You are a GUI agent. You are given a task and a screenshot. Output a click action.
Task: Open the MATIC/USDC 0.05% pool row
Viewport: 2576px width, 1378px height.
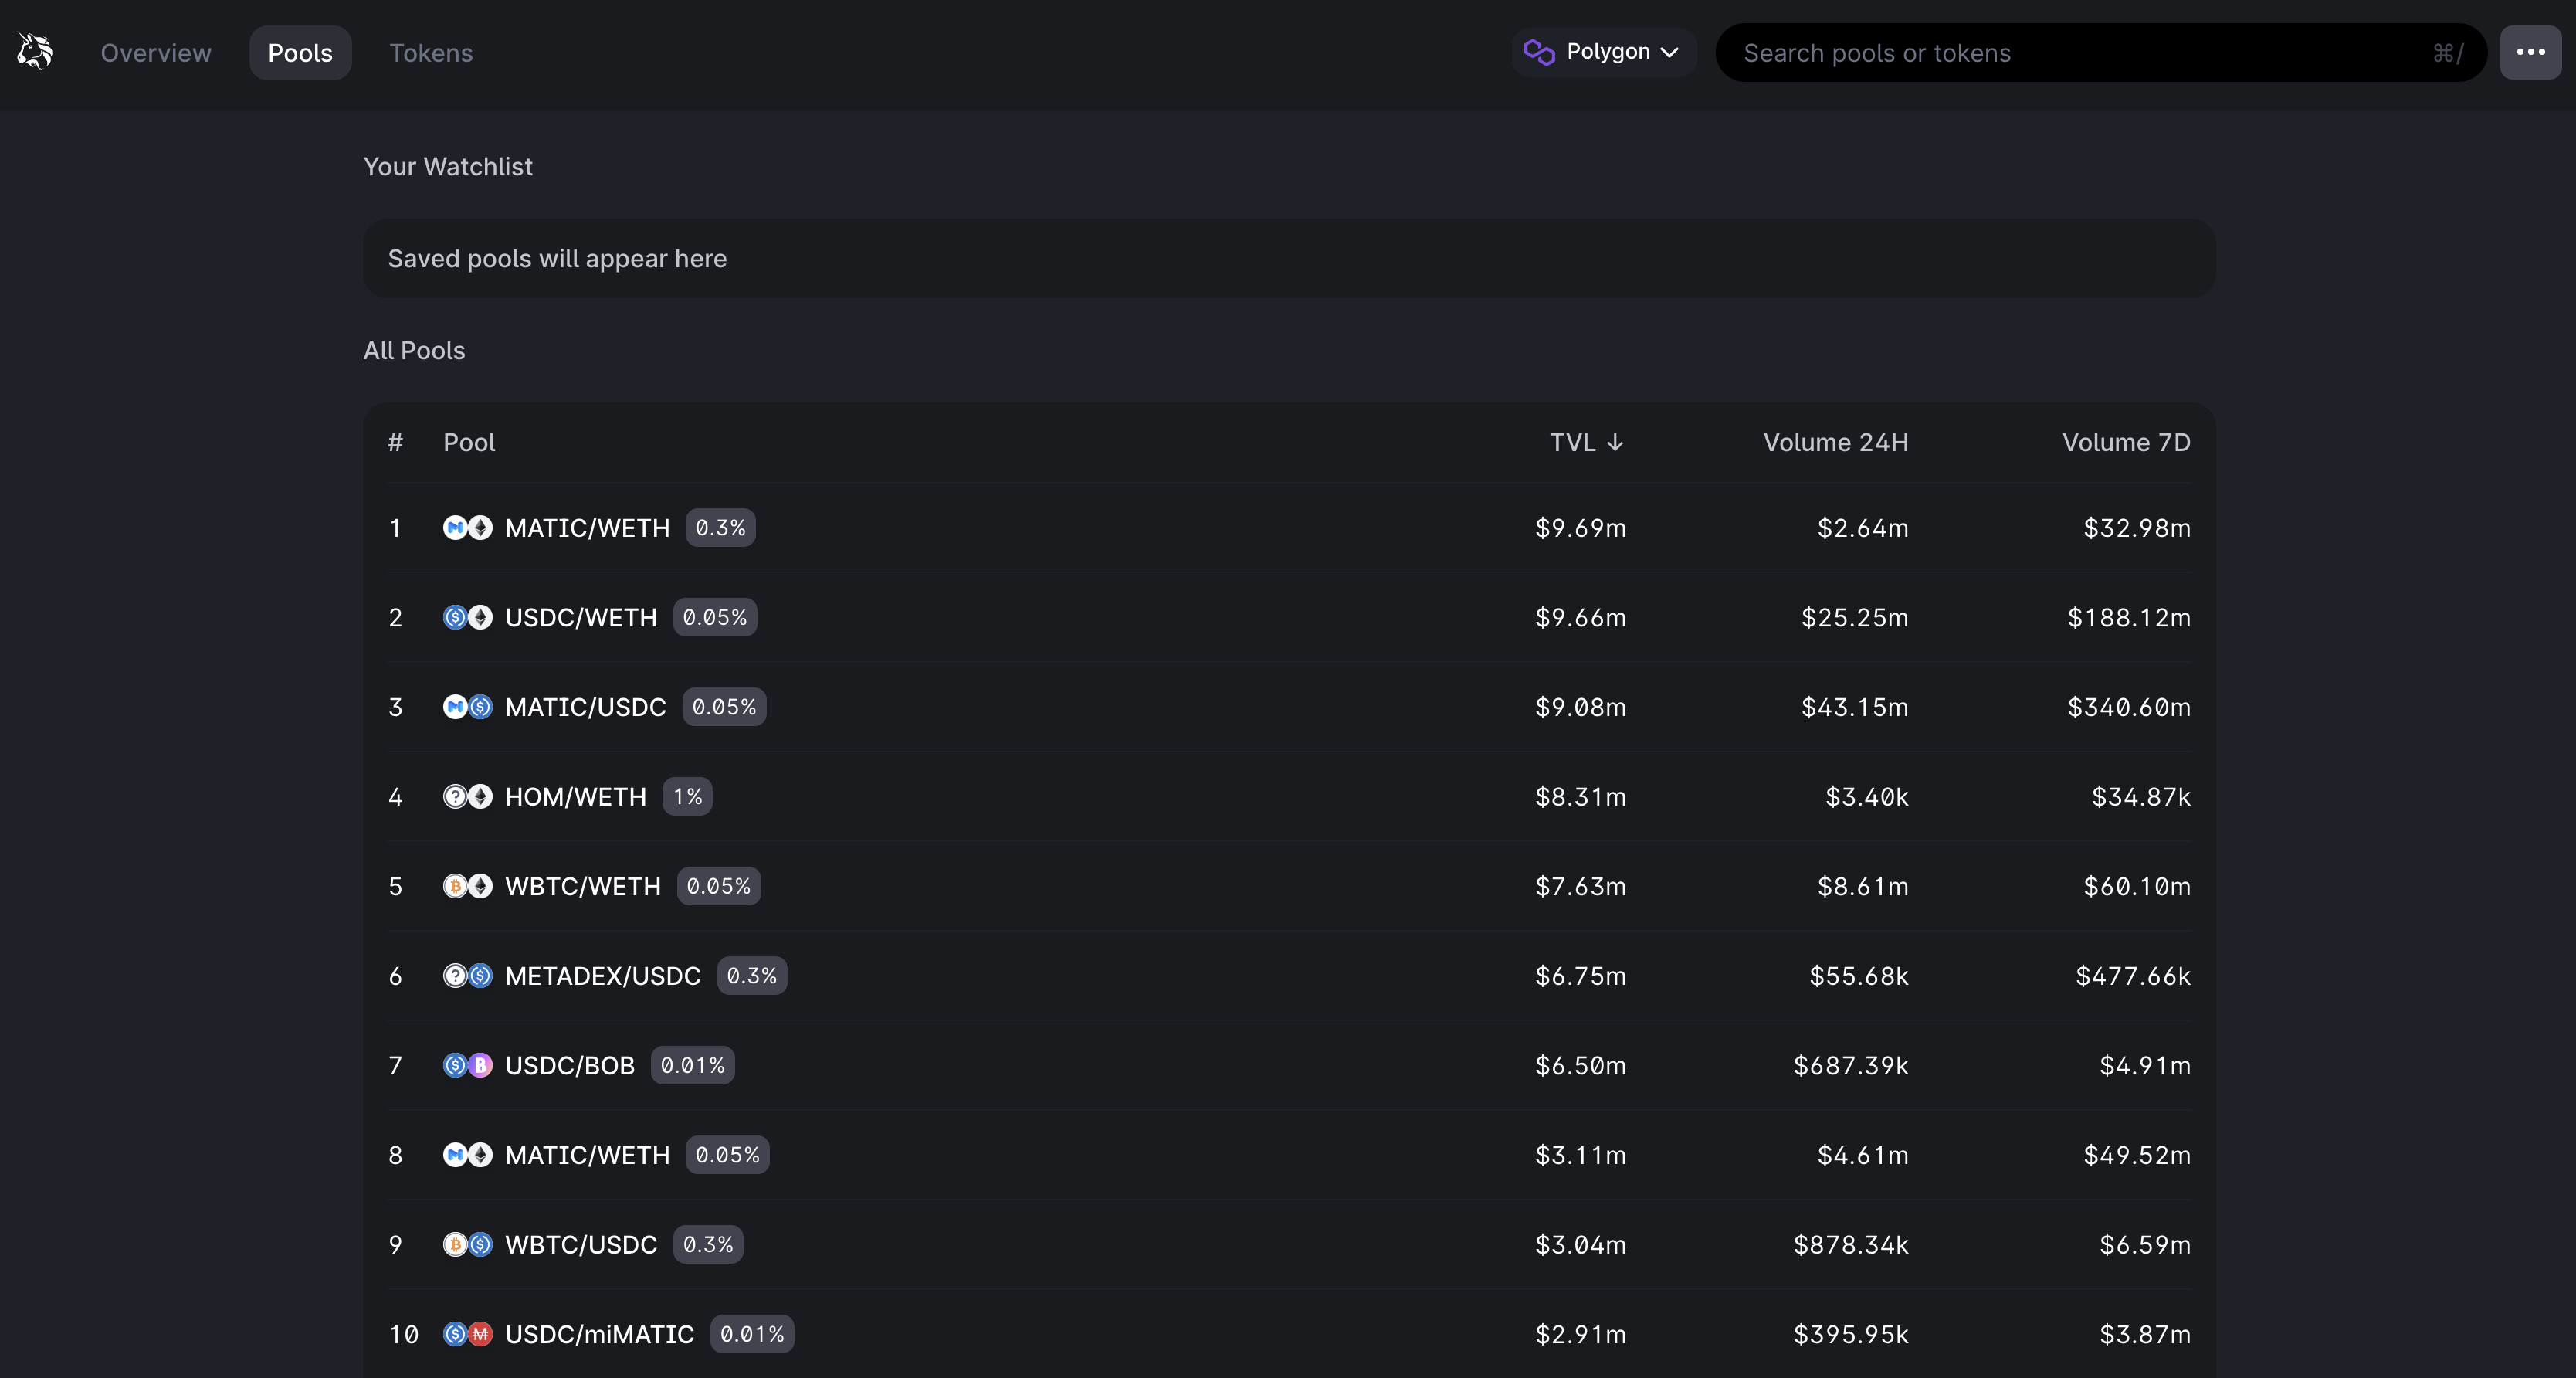pyautogui.click(x=585, y=707)
